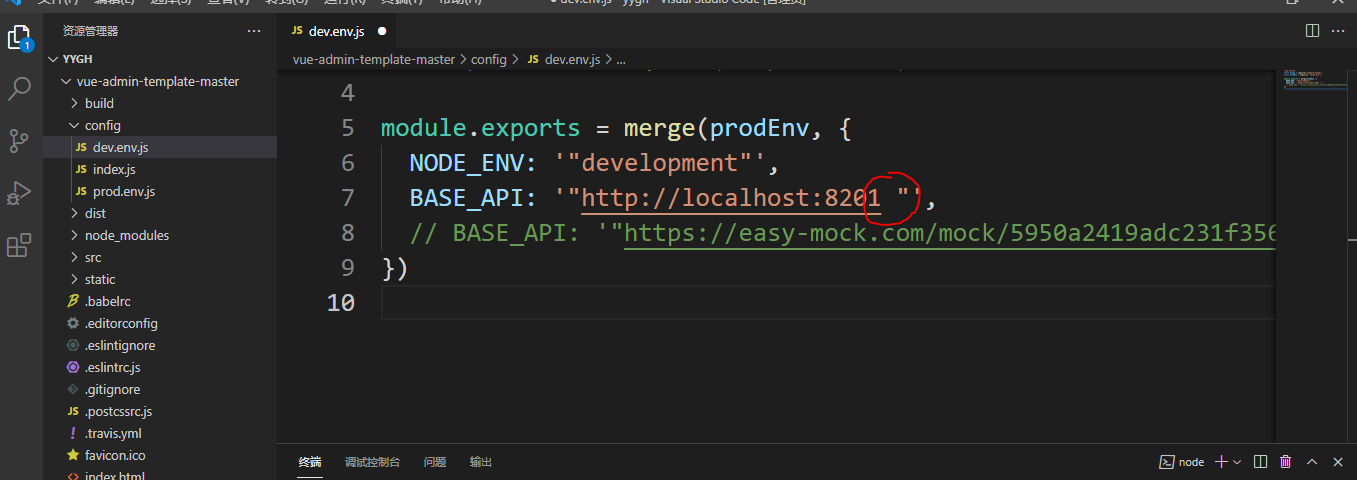The image size is (1357, 480).
Task: Open the Extensions view
Action: 19,245
